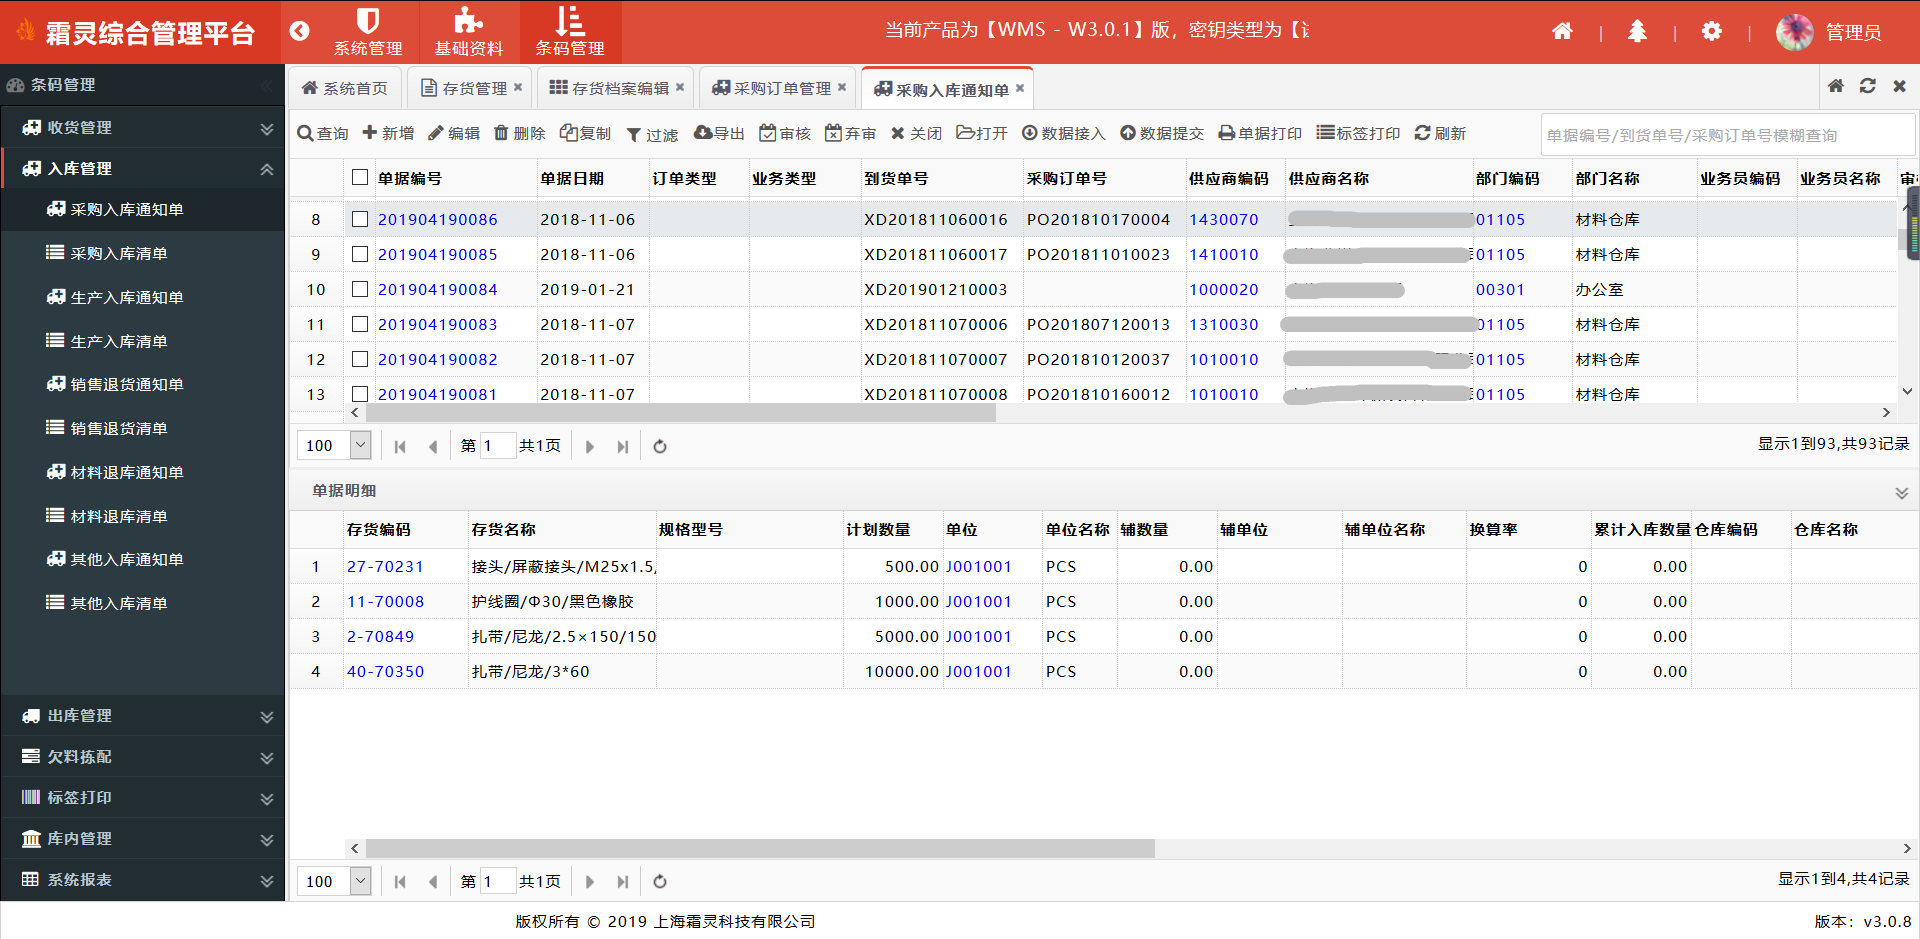1920x939 pixels.
Task: Tick the checkbox for row 201904190084
Action: pos(360,290)
